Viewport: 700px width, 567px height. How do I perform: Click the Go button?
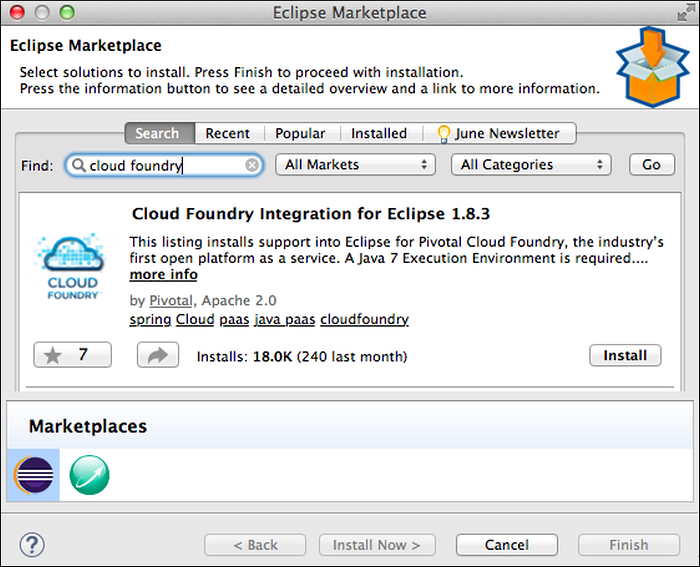[652, 165]
